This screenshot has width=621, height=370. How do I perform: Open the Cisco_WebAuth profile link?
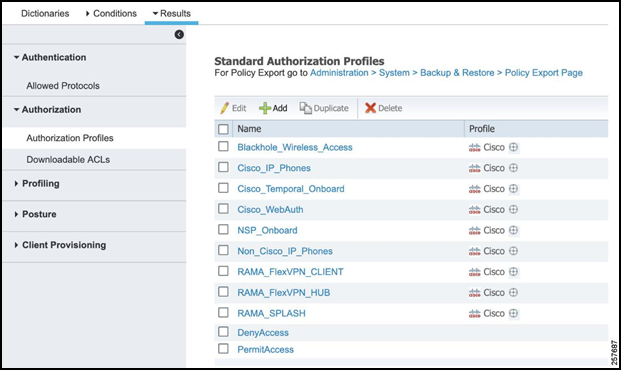tap(270, 210)
